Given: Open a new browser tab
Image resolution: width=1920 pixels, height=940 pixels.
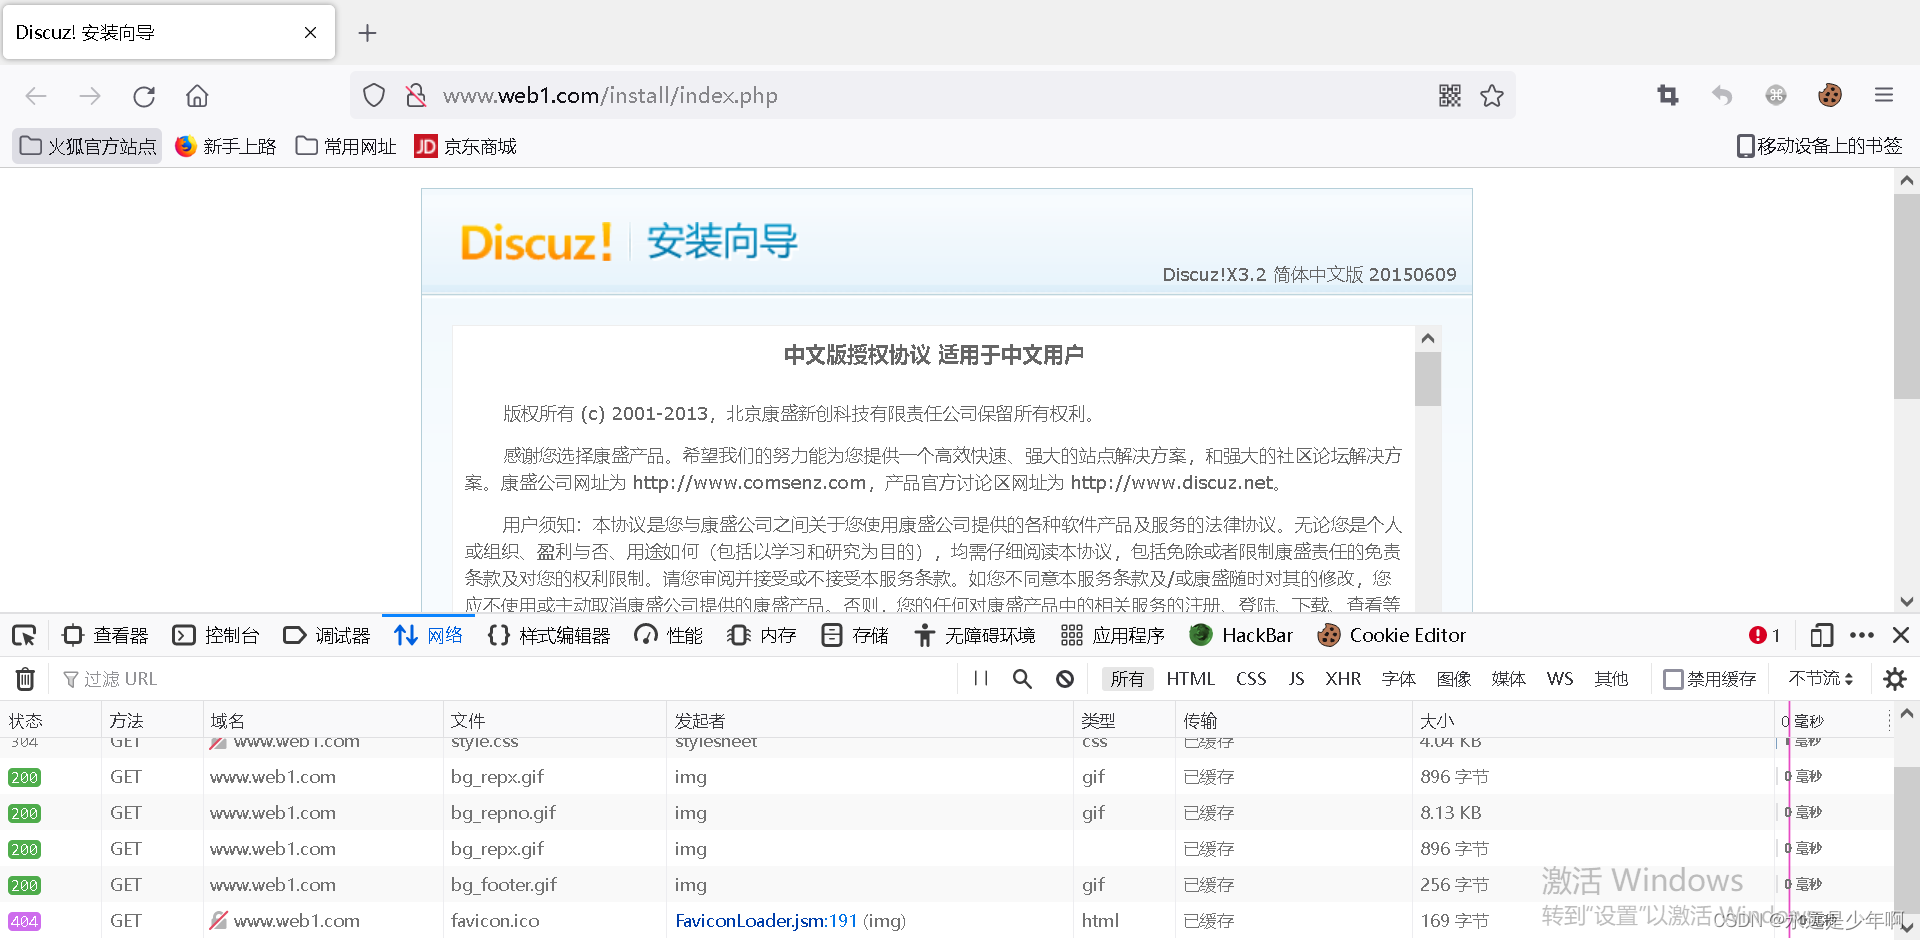Looking at the screenshot, I should (367, 33).
